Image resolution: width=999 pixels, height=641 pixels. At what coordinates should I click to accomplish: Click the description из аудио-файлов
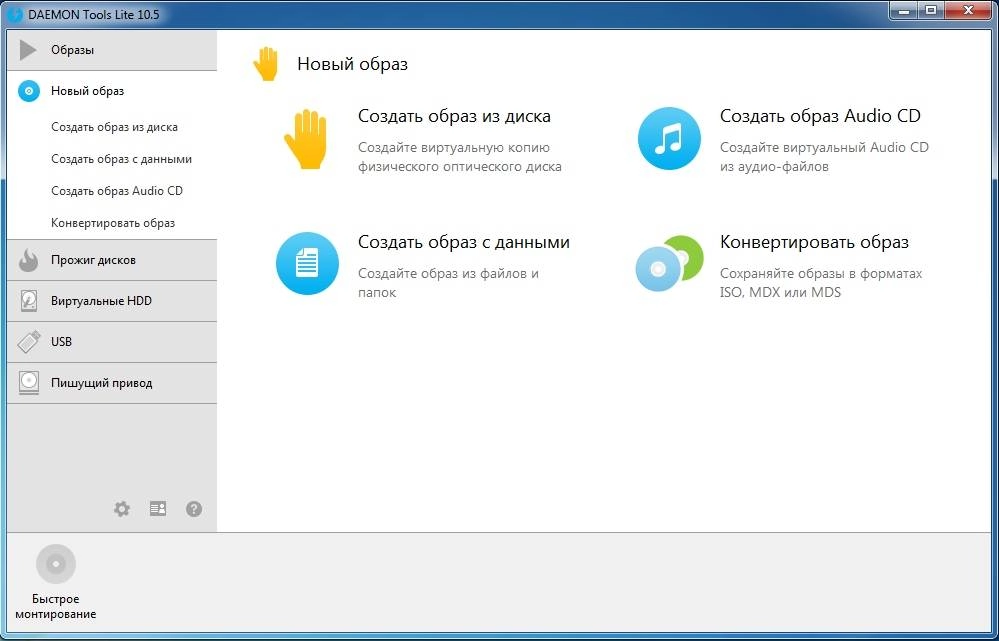point(824,157)
